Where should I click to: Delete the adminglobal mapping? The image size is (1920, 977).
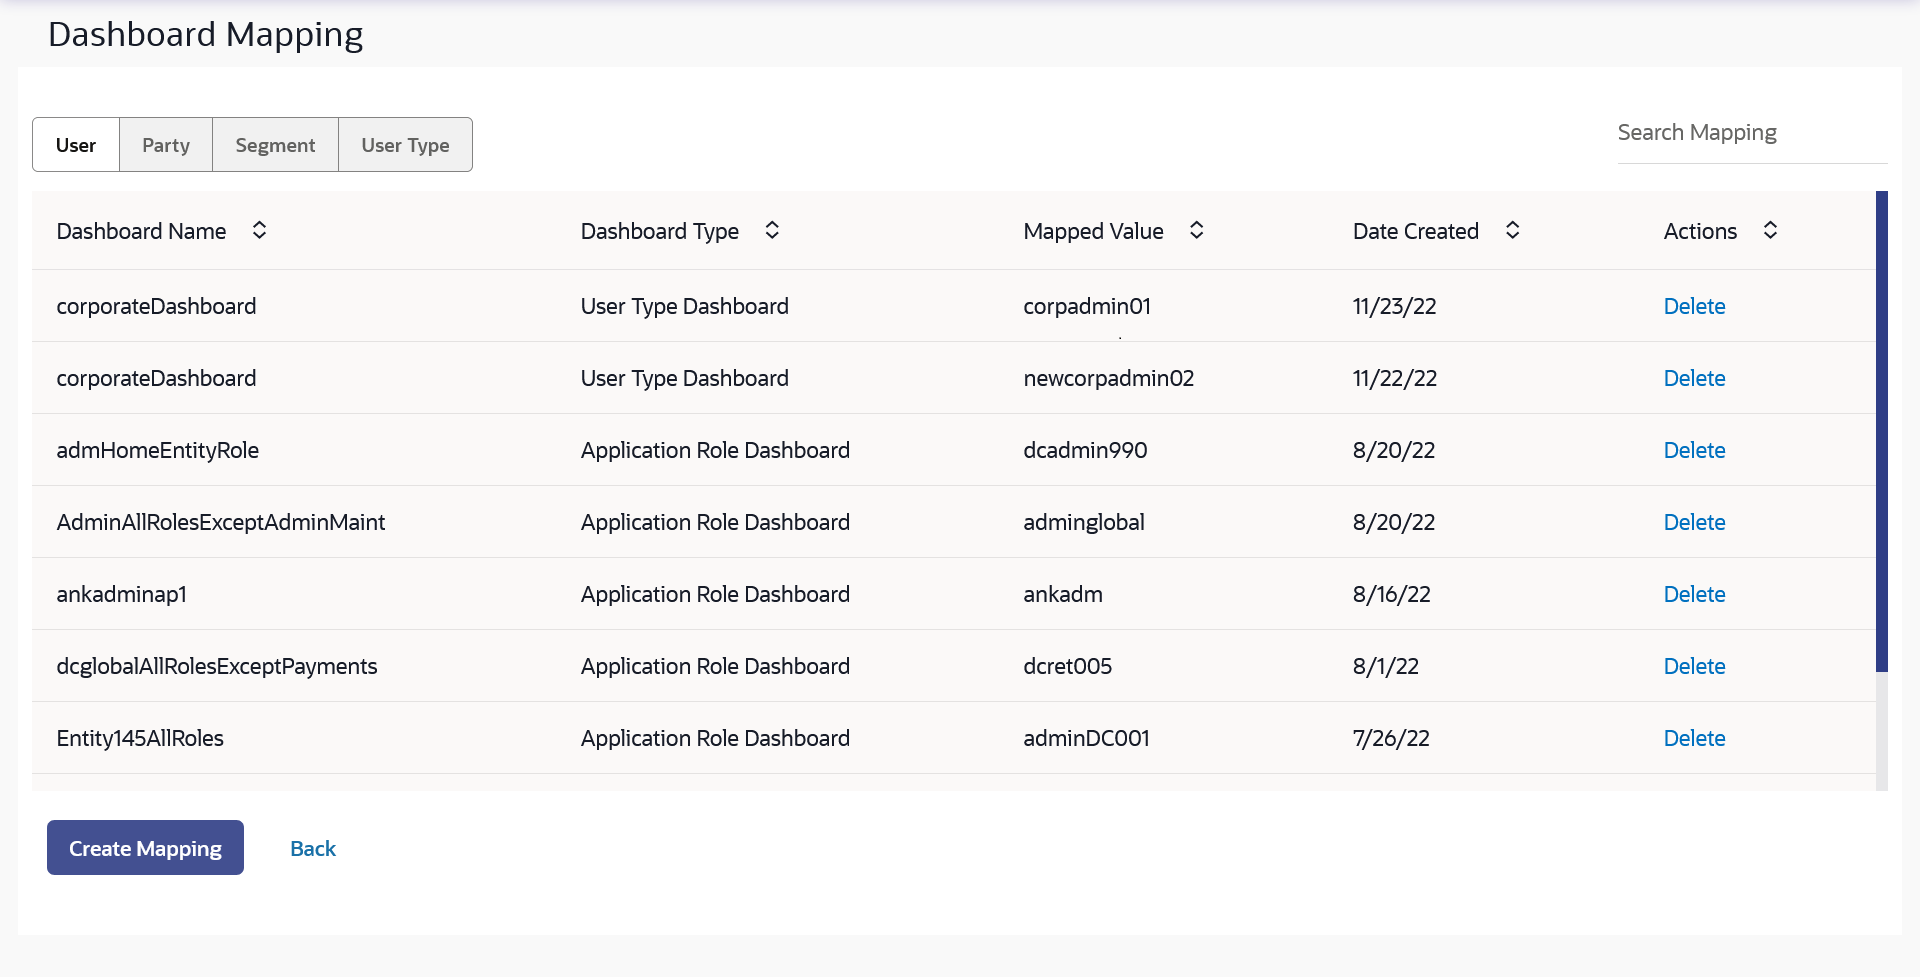pyautogui.click(x=1694, y=523)
